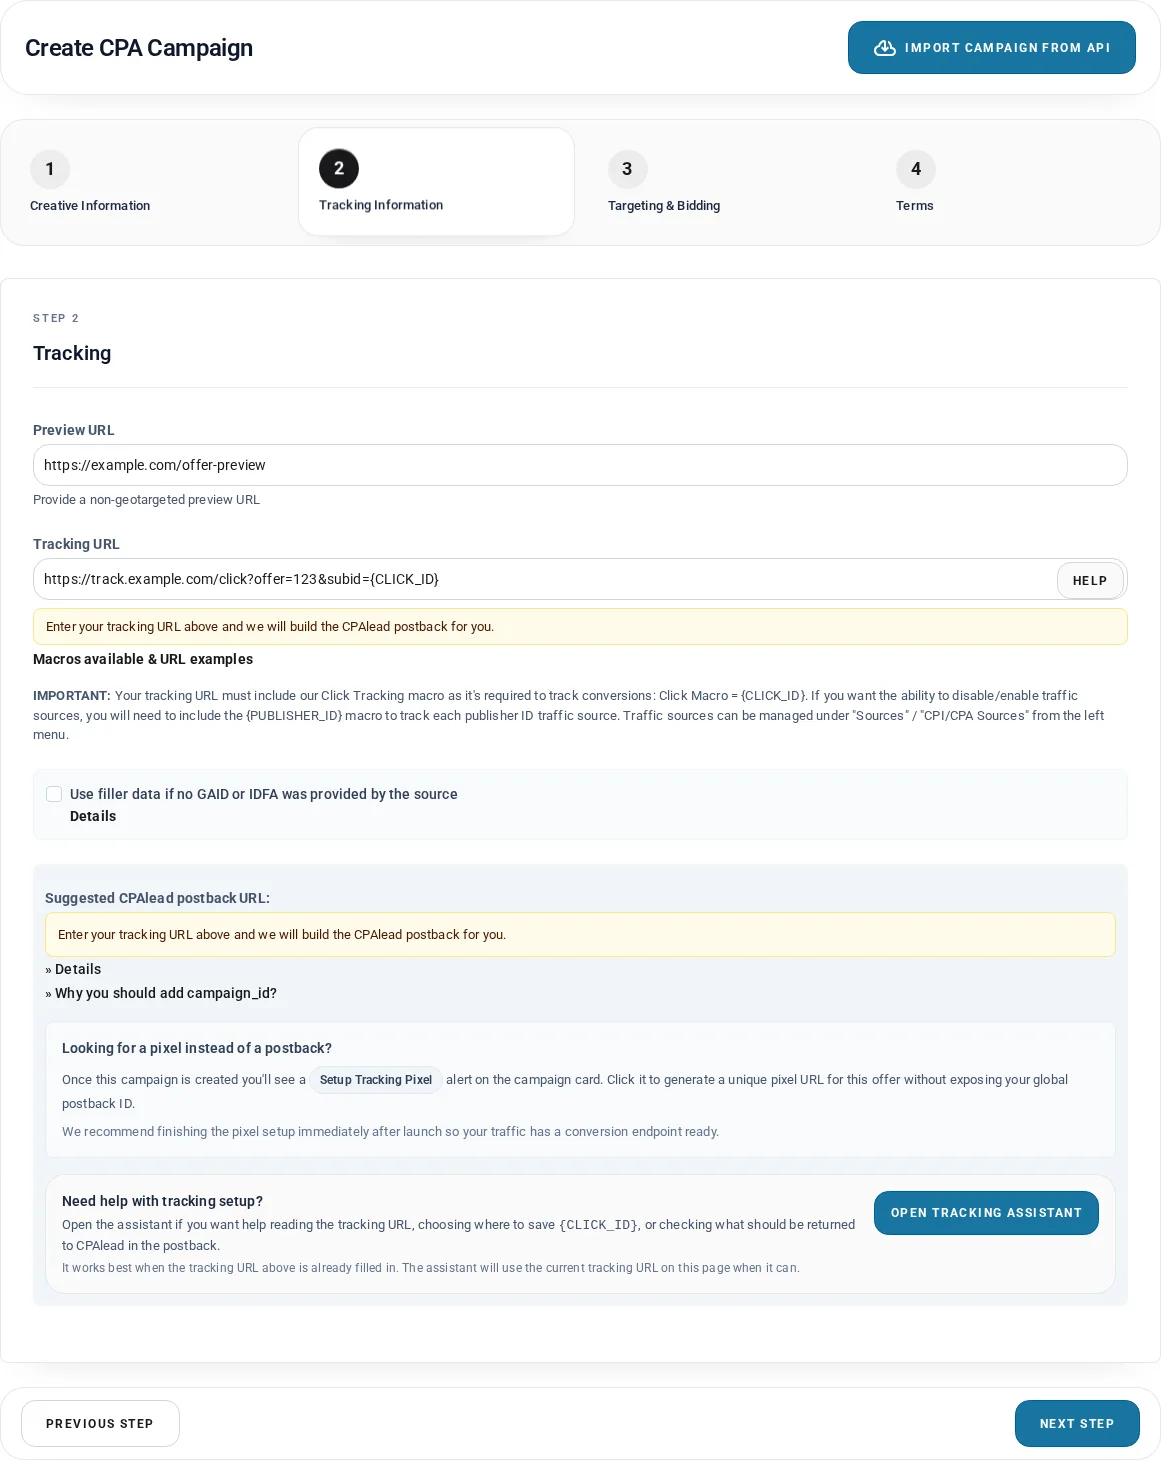Click into the Tracking URL field
1161x1461 pixels.
(545, 579)
